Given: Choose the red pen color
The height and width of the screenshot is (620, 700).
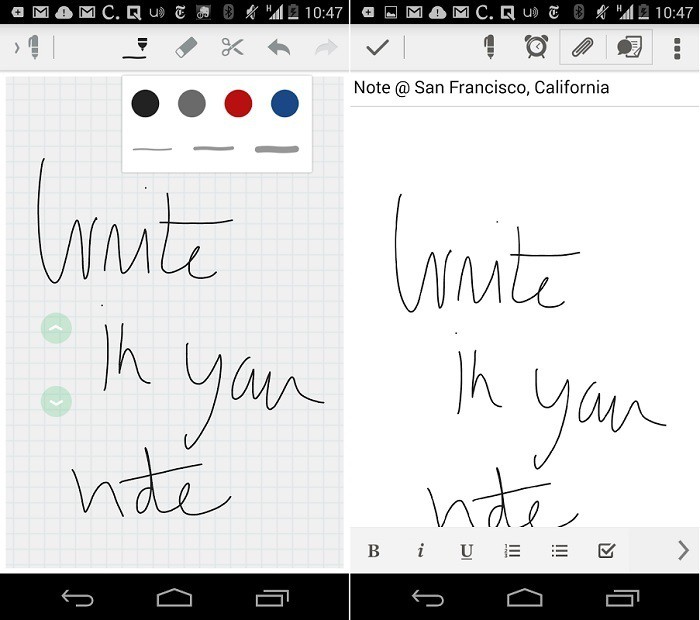Looking at the screenshot, I should (x=238, y=104).
